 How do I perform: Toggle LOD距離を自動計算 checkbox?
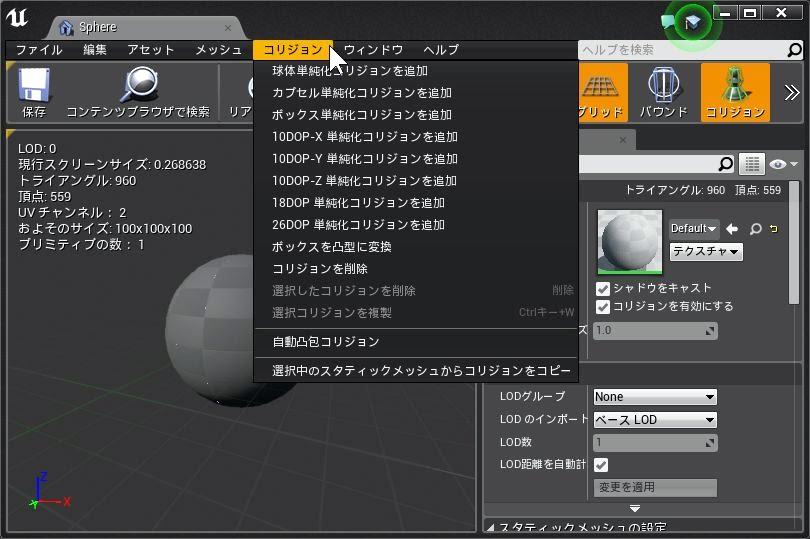(x=601, y=465)
